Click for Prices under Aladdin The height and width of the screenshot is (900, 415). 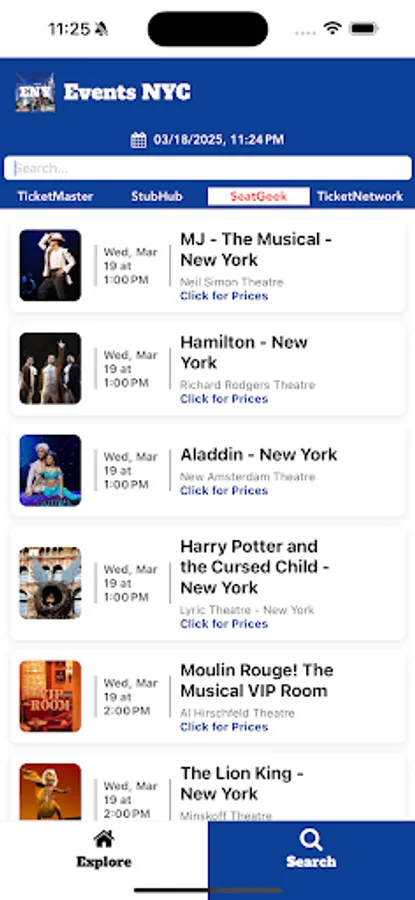click(224, 490)
